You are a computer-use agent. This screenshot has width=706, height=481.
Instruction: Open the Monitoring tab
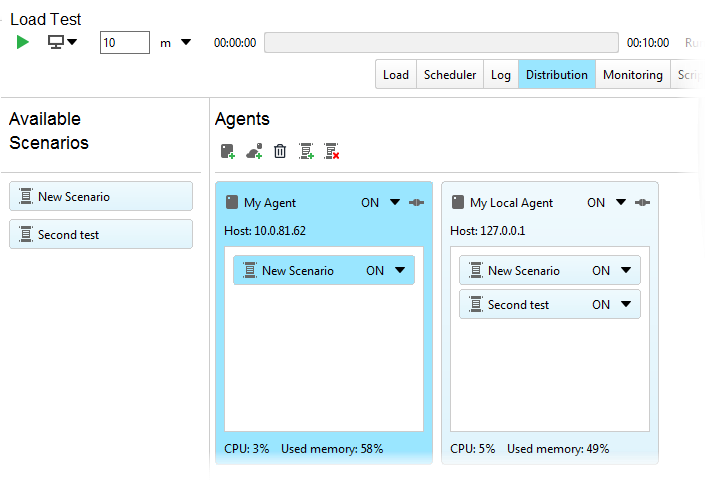coord(633,75)
